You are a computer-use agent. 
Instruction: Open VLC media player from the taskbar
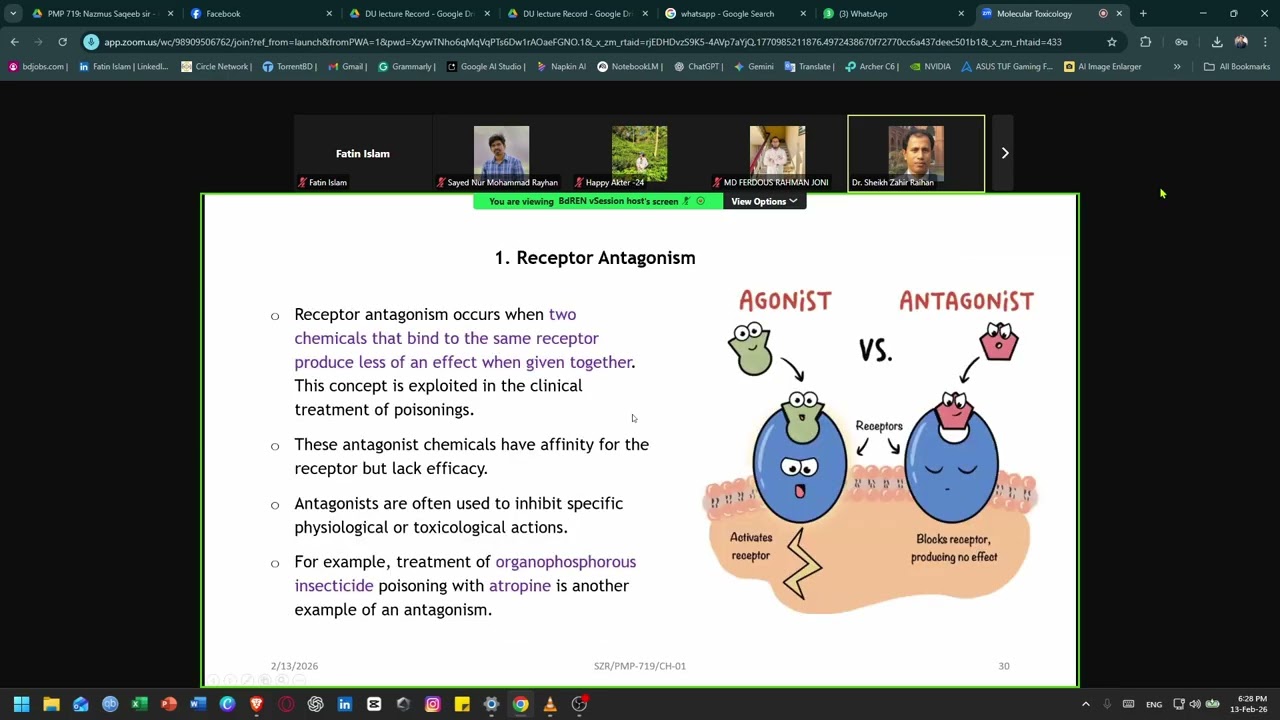(550, 704)
